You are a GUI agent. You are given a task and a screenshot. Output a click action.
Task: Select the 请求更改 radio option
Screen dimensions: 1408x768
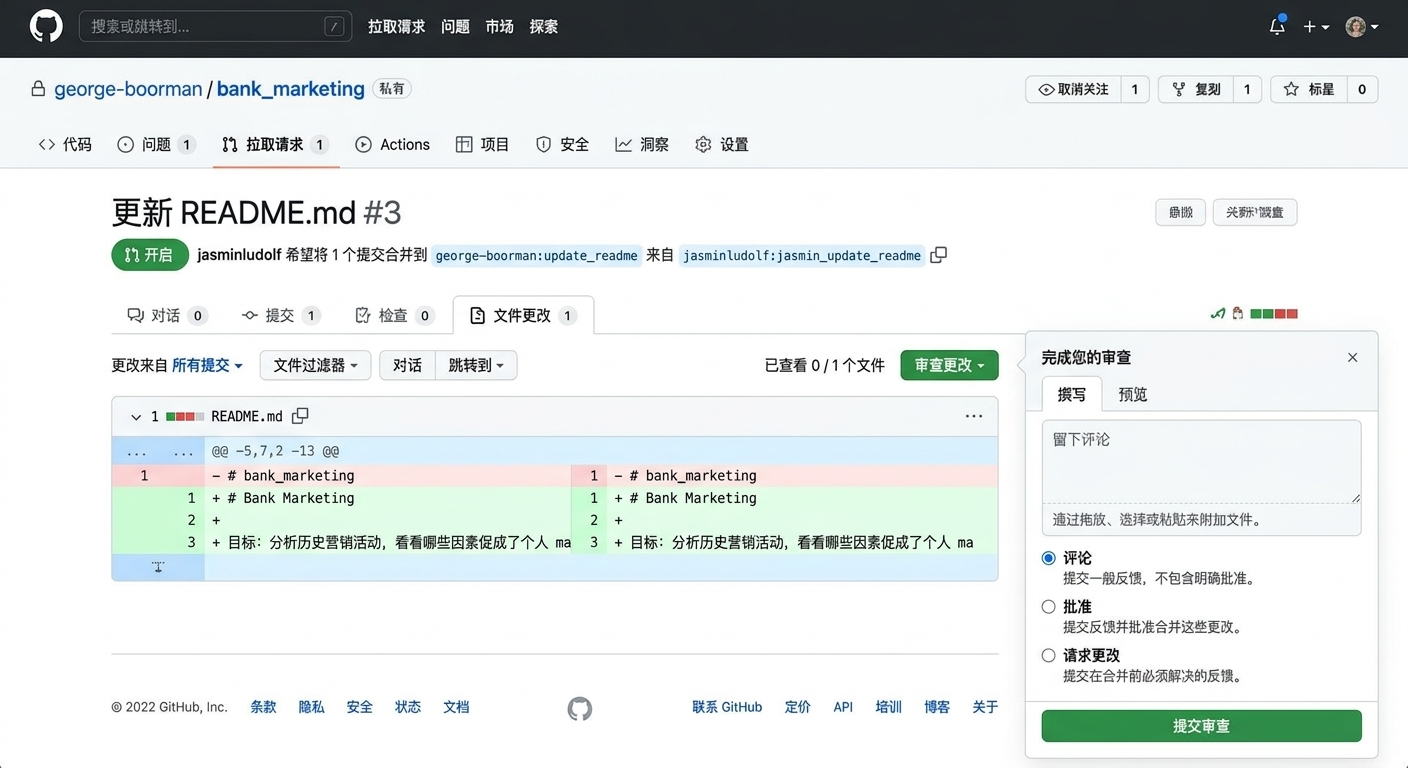coord(1048,655)
